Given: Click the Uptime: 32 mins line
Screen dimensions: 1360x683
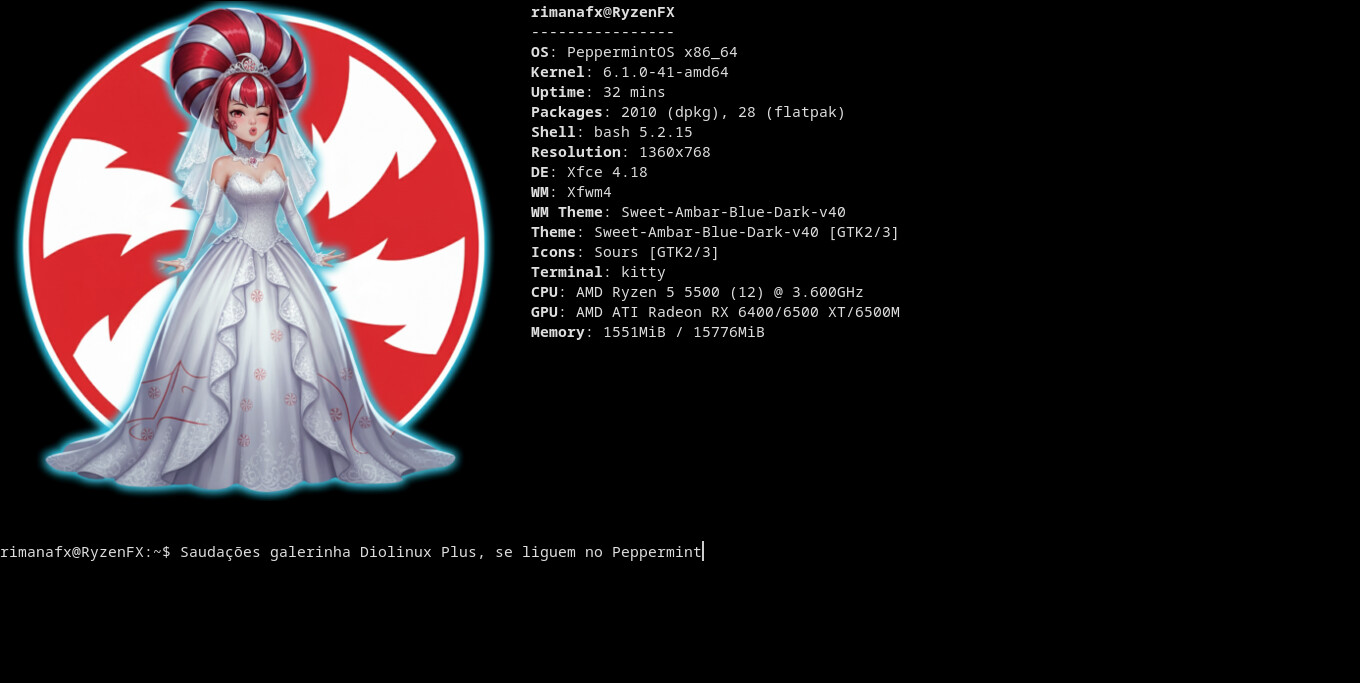Looking at the screenshot, I should 598,92.
